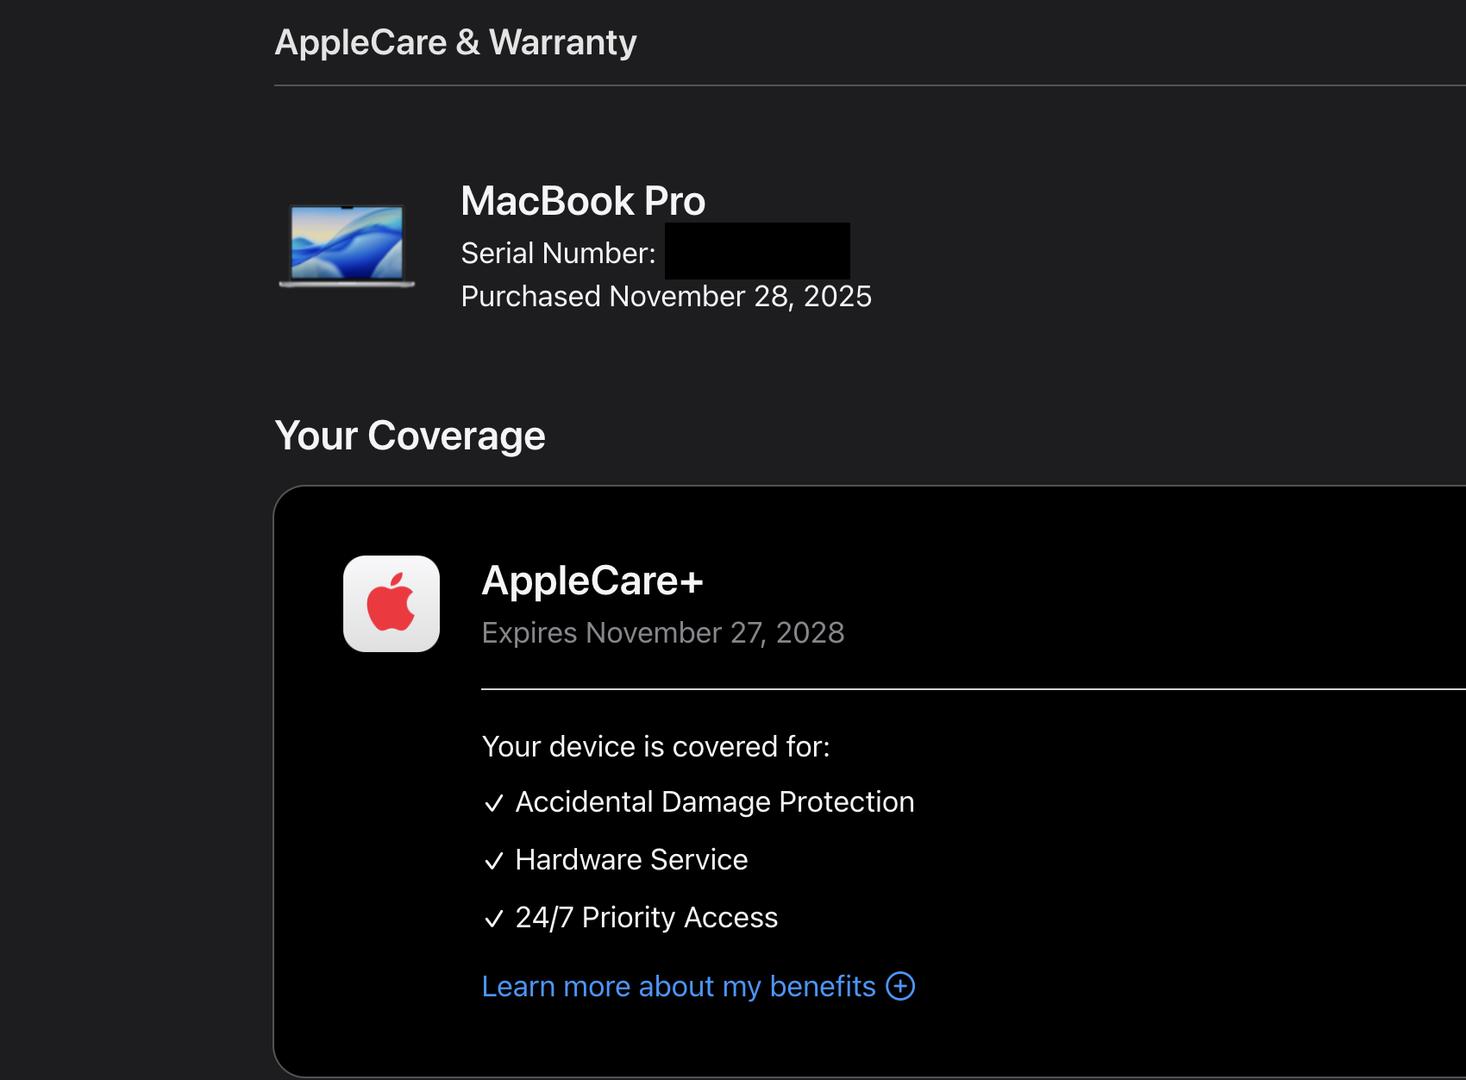Screen dimensions: 1466x1080
Task: Click the Purchased November 28, 2025 text
Action: click(x=666, y=296)
